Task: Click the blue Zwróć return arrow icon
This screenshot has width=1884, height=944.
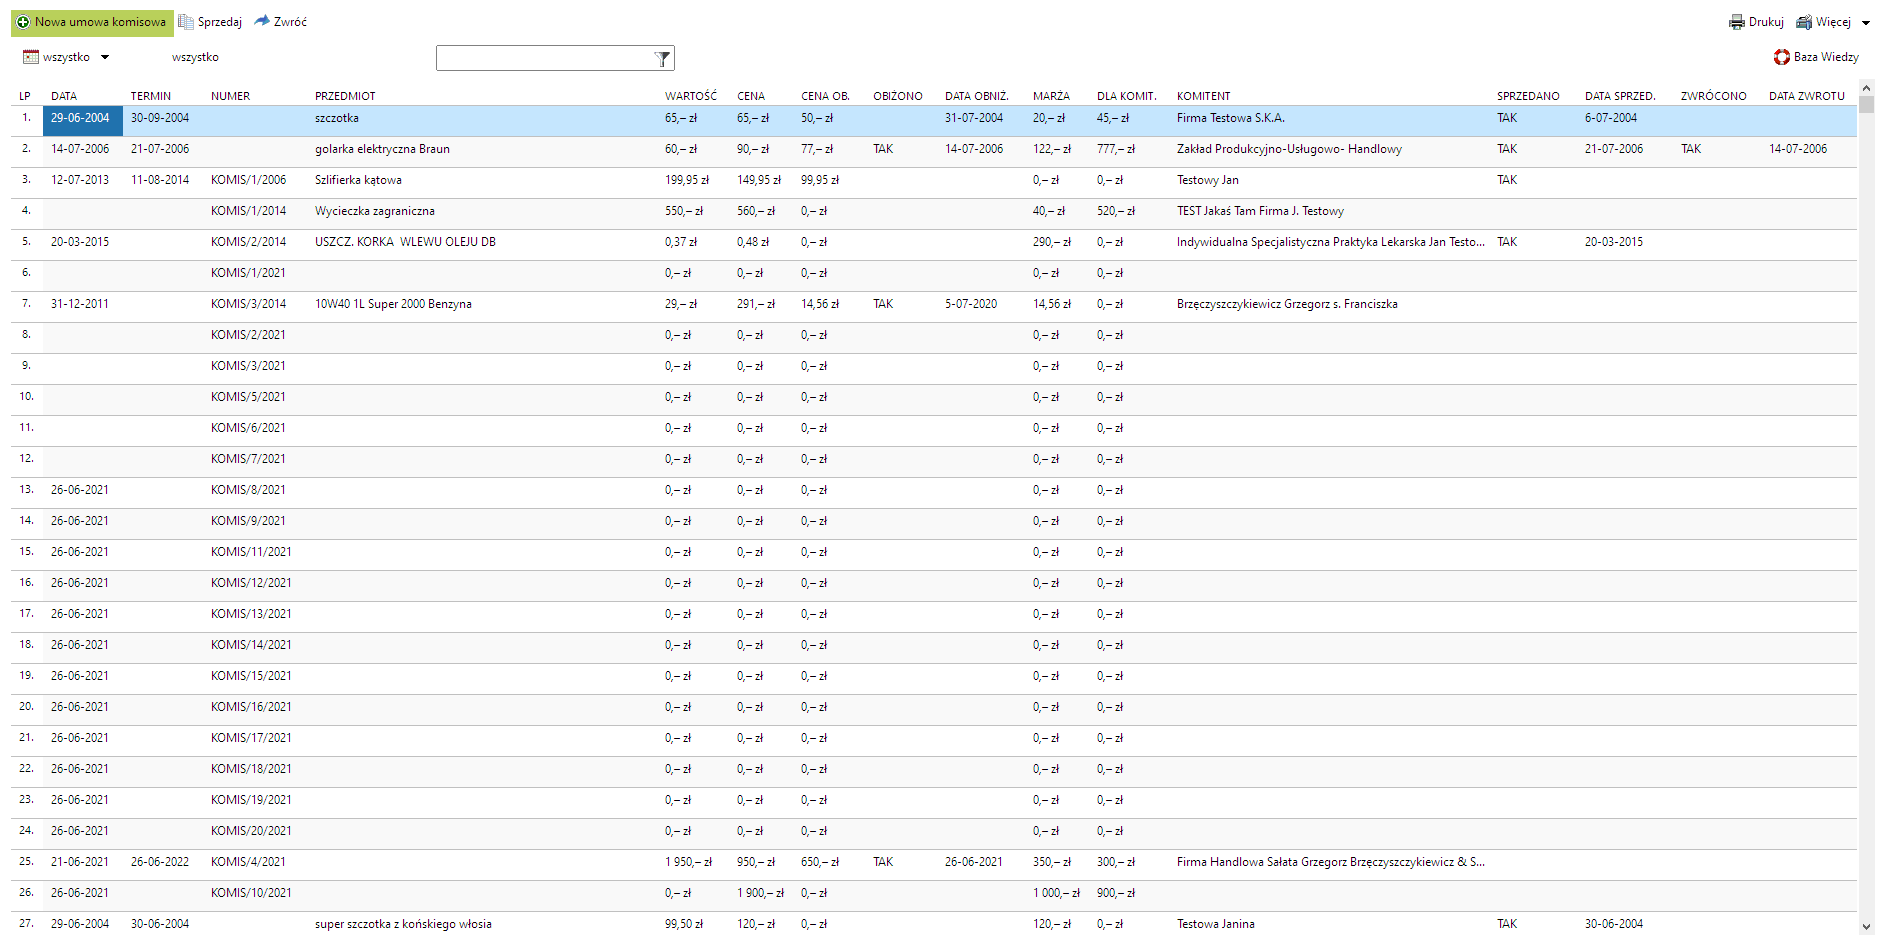Action: (x=262, y=21)
